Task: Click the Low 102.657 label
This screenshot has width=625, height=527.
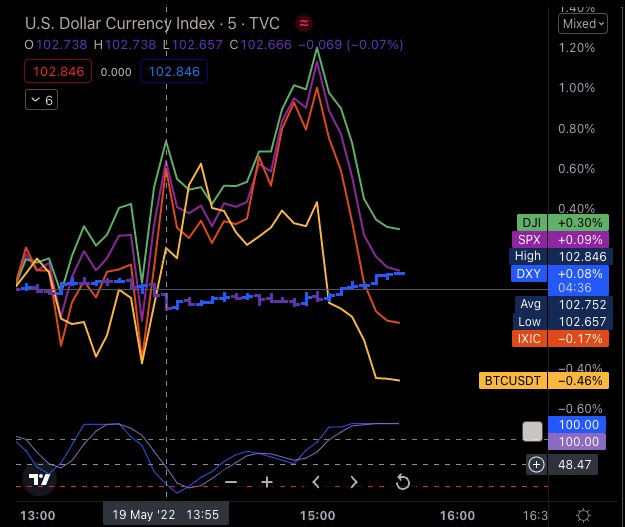Action: [562, 321]
